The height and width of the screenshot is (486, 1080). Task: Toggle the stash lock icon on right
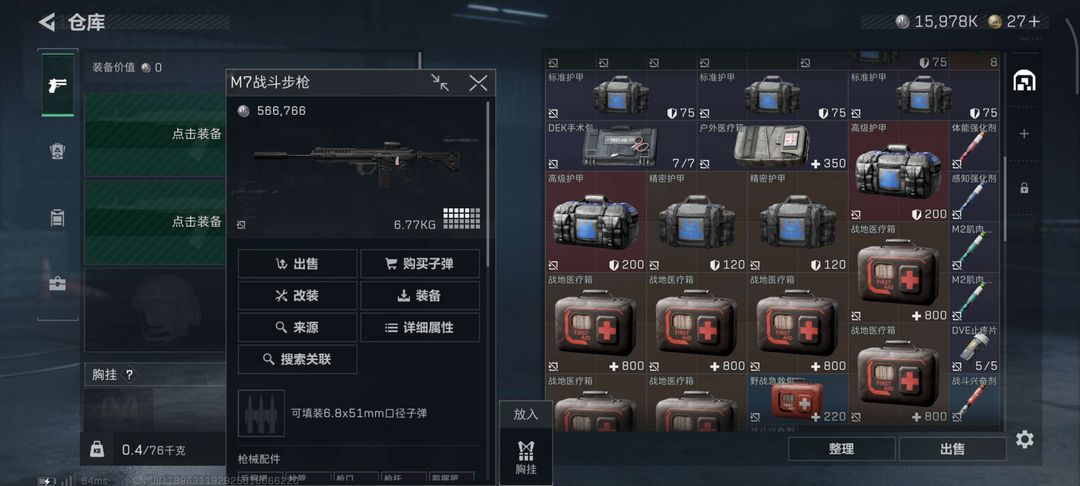(x=1024, y=187)
